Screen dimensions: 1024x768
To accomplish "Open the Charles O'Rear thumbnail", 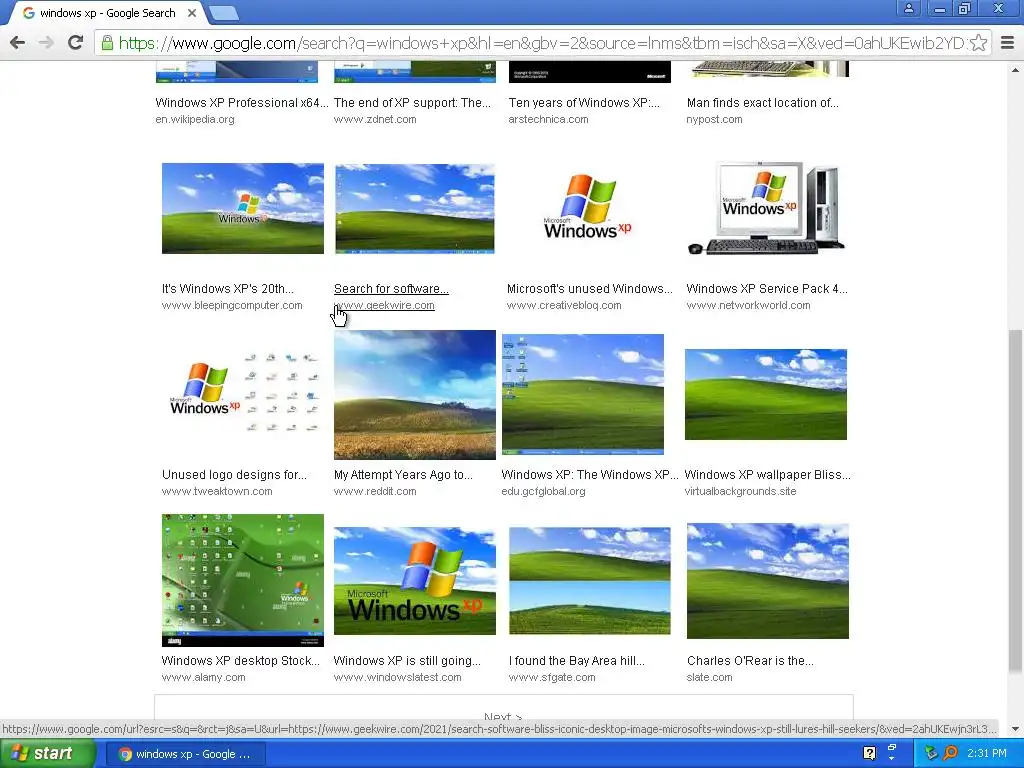I will pos(768,581).
